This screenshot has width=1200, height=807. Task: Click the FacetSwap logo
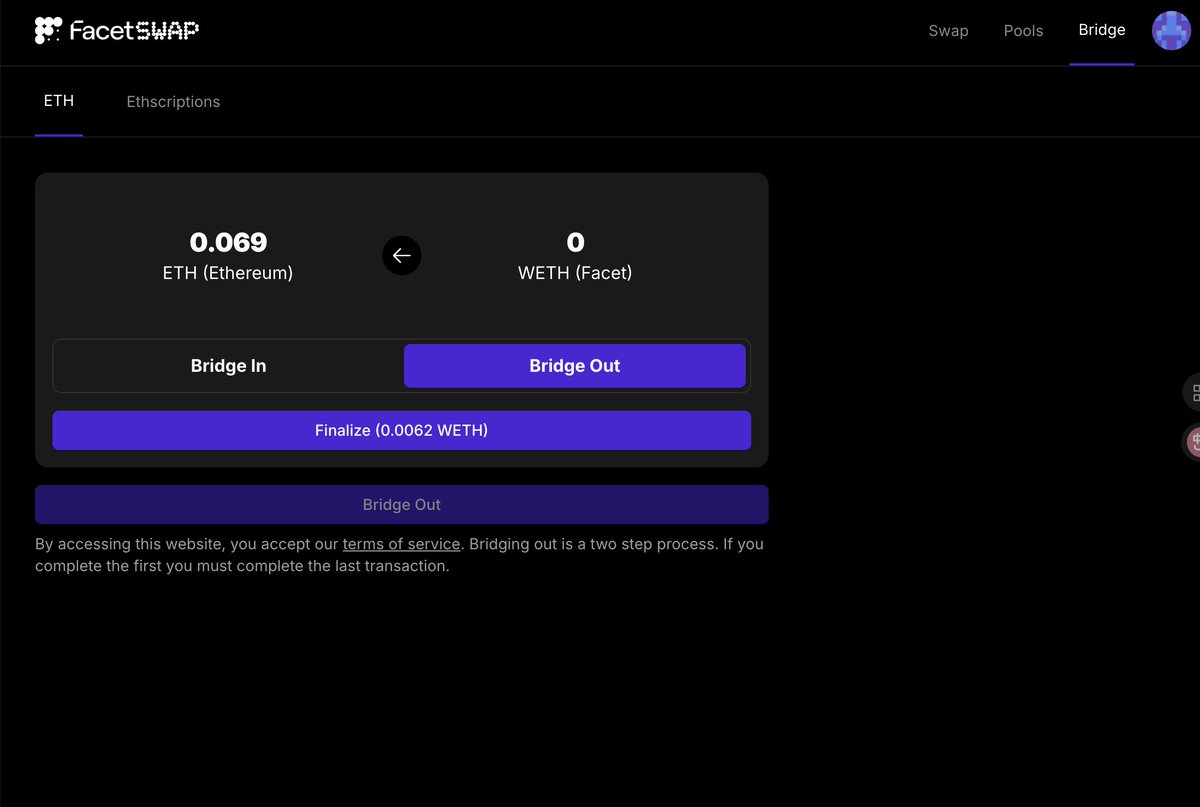117,31
